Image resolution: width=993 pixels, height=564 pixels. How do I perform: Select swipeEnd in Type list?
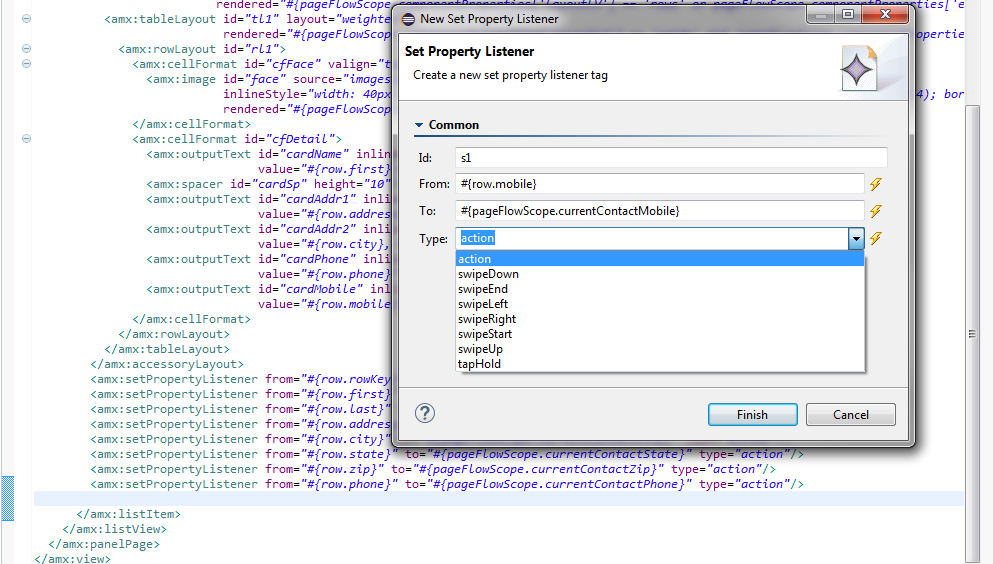(x=660, y=289)
